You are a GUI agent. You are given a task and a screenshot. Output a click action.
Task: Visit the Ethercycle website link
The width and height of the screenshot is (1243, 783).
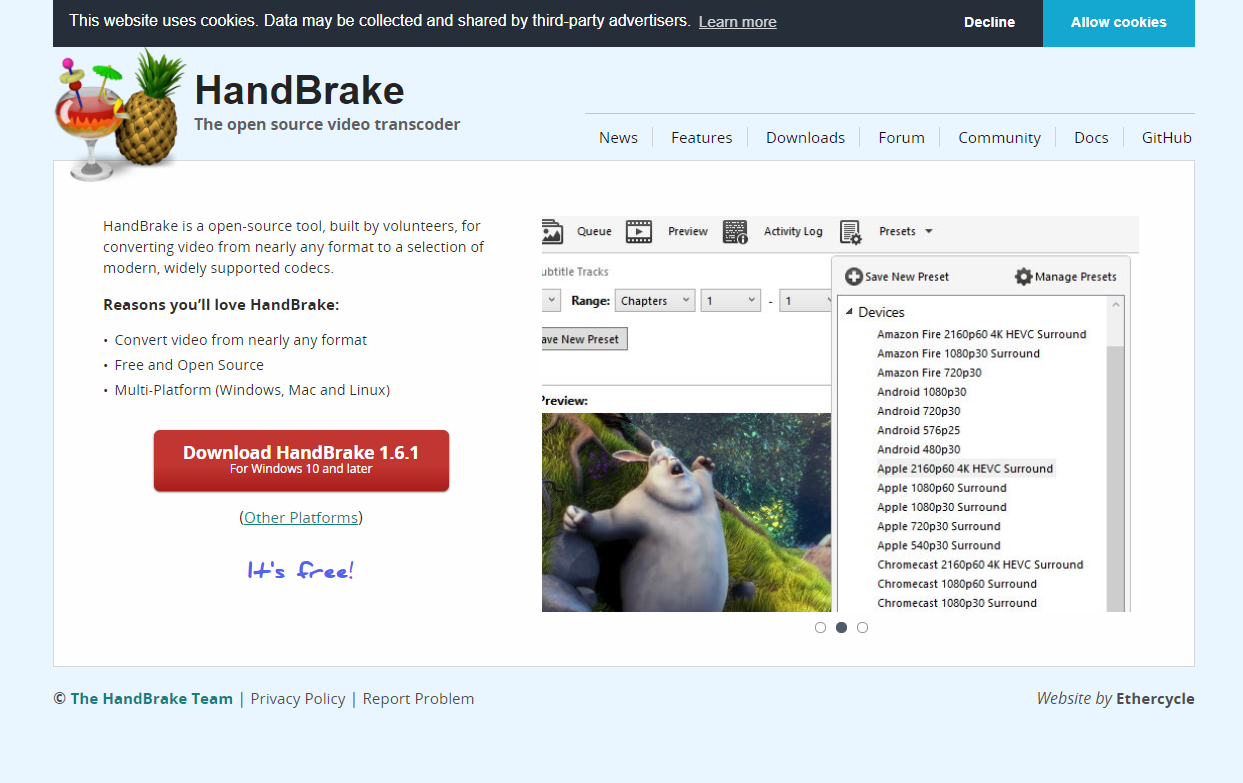coord(1155,699)
